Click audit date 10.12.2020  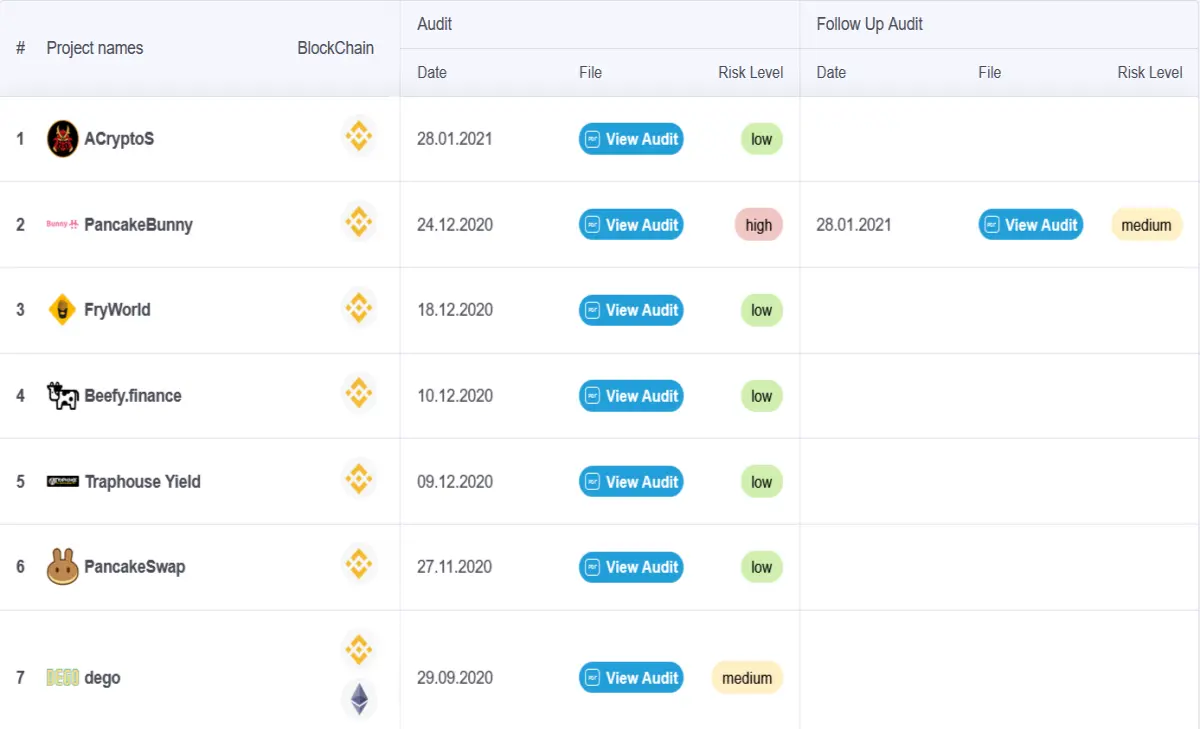pyautogui.click(x=455, y=396)
